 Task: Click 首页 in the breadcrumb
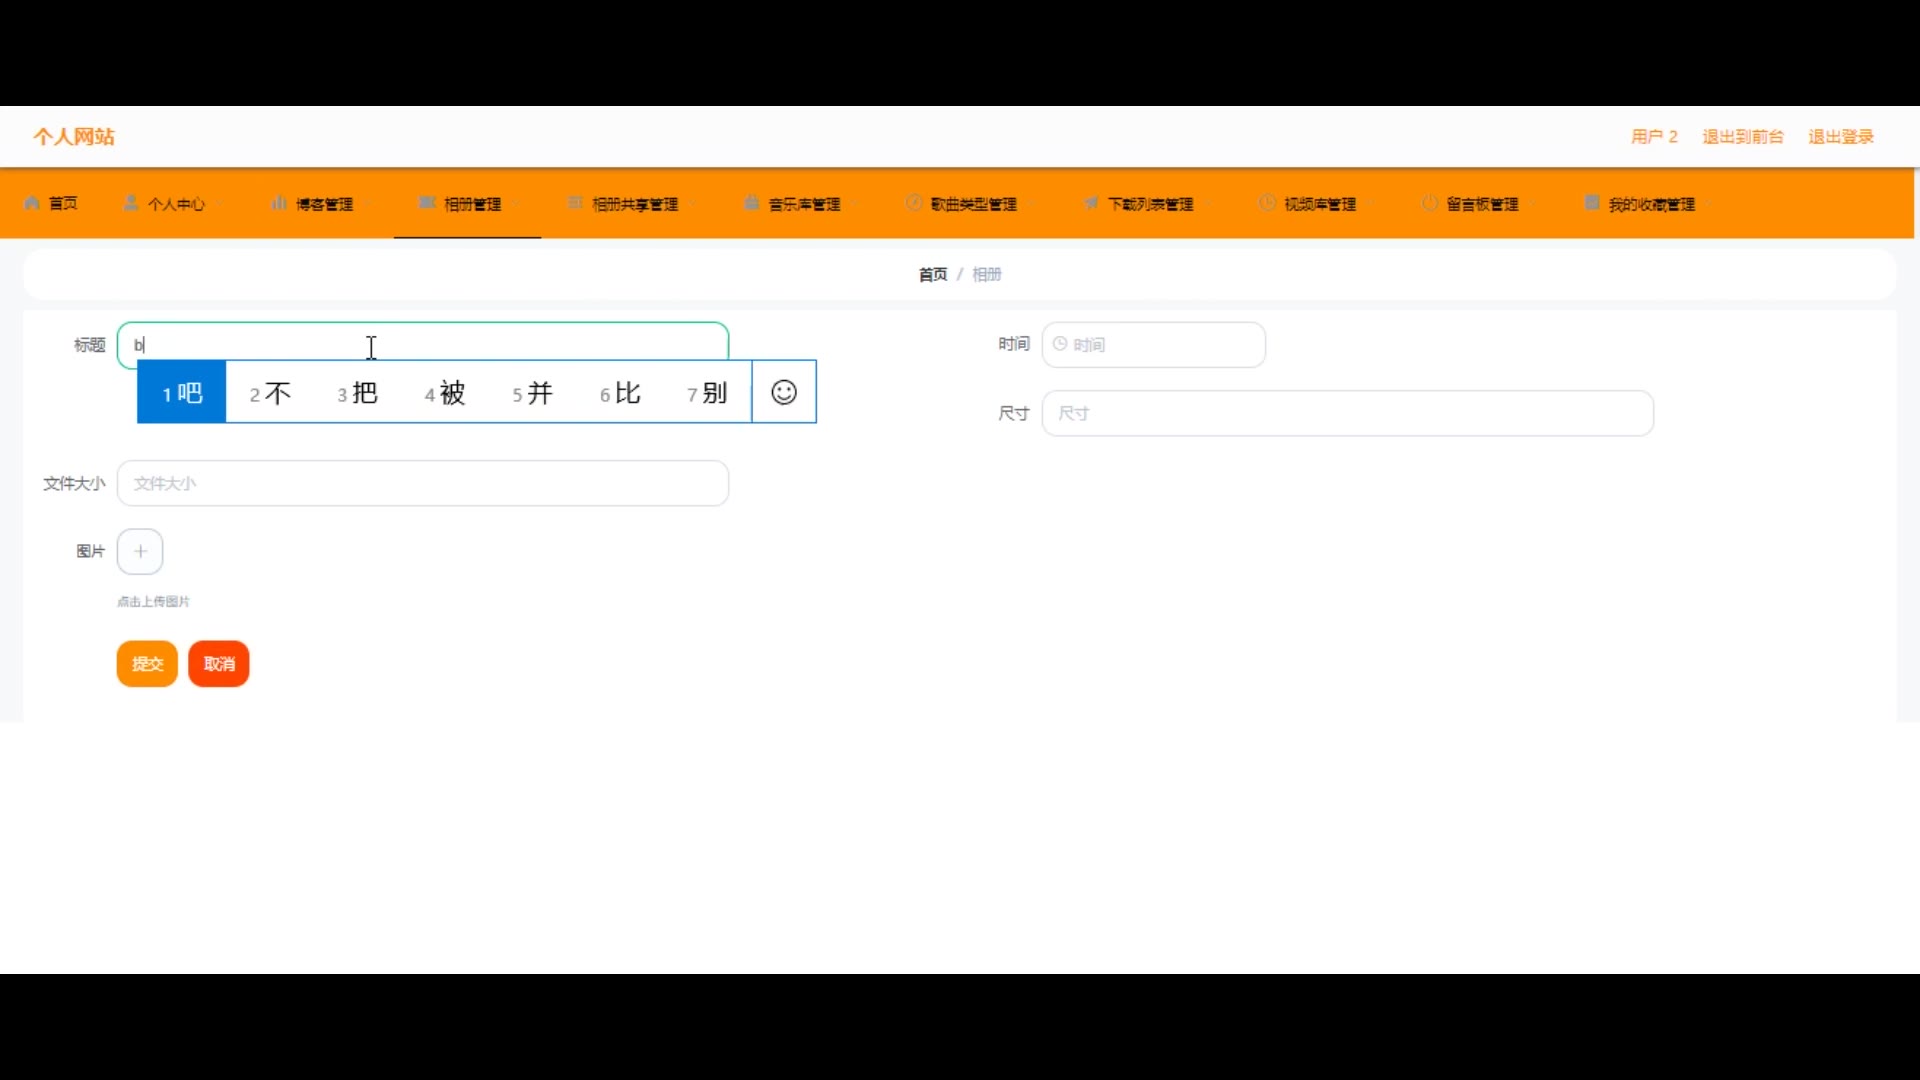click(x=932, y=274)
